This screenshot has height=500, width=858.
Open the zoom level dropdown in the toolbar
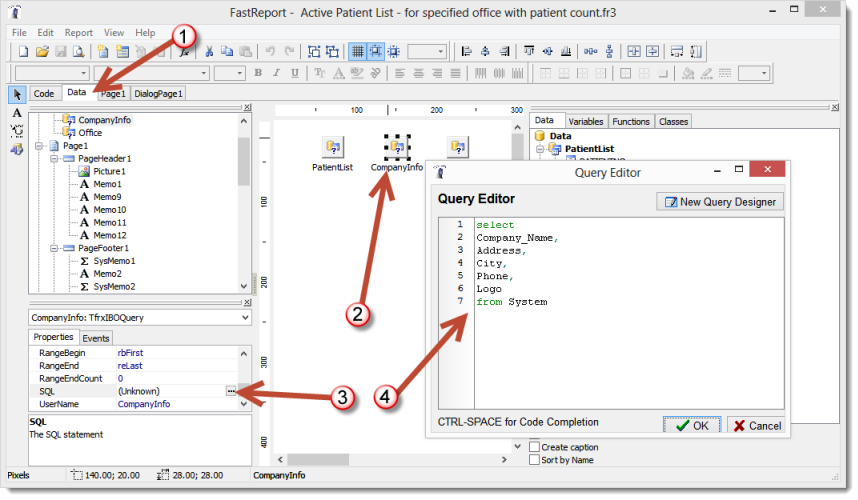[440, 51]
